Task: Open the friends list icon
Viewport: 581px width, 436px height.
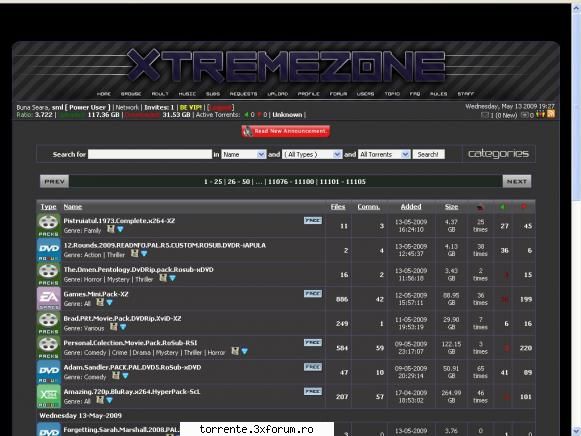Action: 541,115
